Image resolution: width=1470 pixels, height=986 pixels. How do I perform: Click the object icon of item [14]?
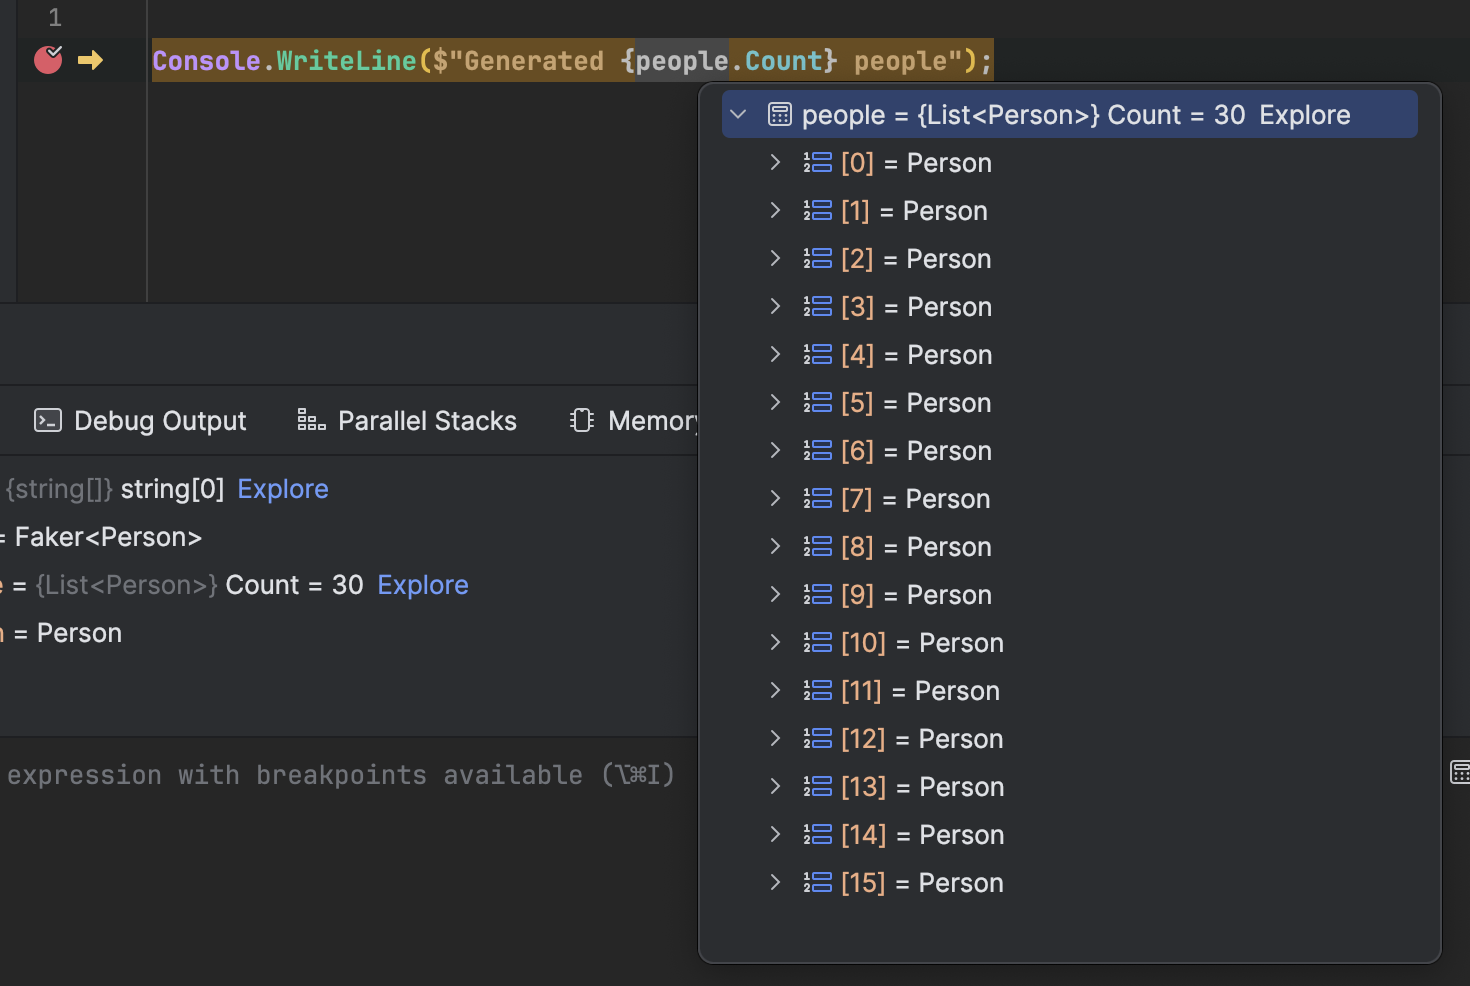click(x=817, y=835)
